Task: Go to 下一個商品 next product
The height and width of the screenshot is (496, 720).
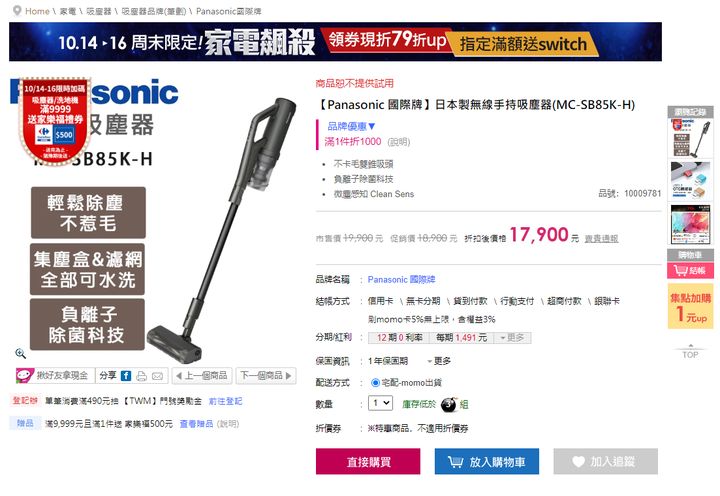Action: (x=266, y=376)
